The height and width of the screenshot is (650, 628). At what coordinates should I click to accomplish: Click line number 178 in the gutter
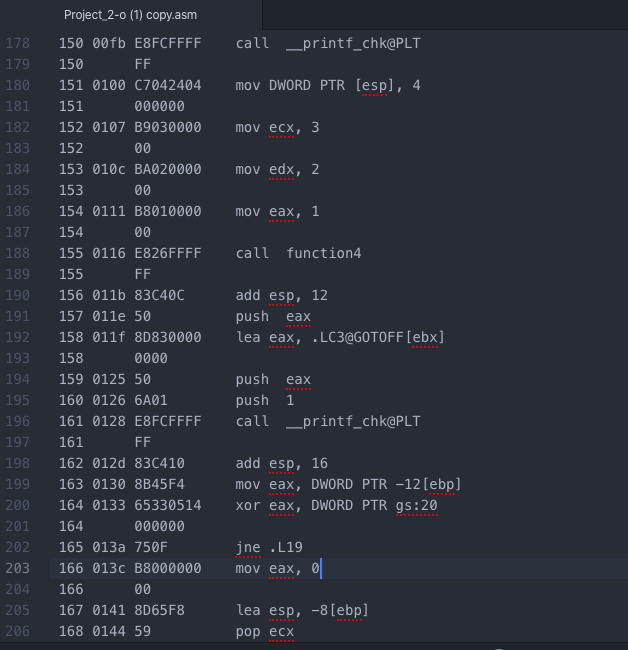pyautogui.click(x=17, y=43)
